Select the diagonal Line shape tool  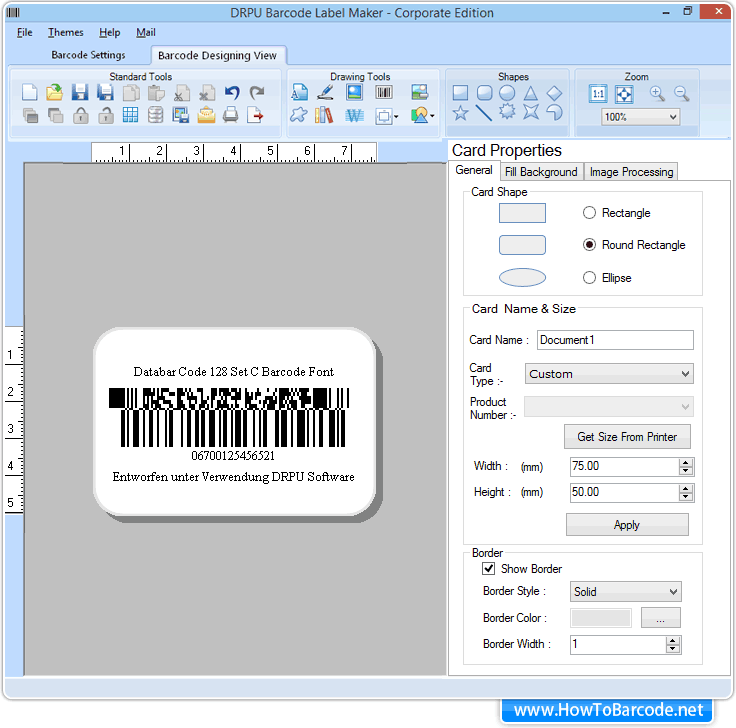coord(484,113)
